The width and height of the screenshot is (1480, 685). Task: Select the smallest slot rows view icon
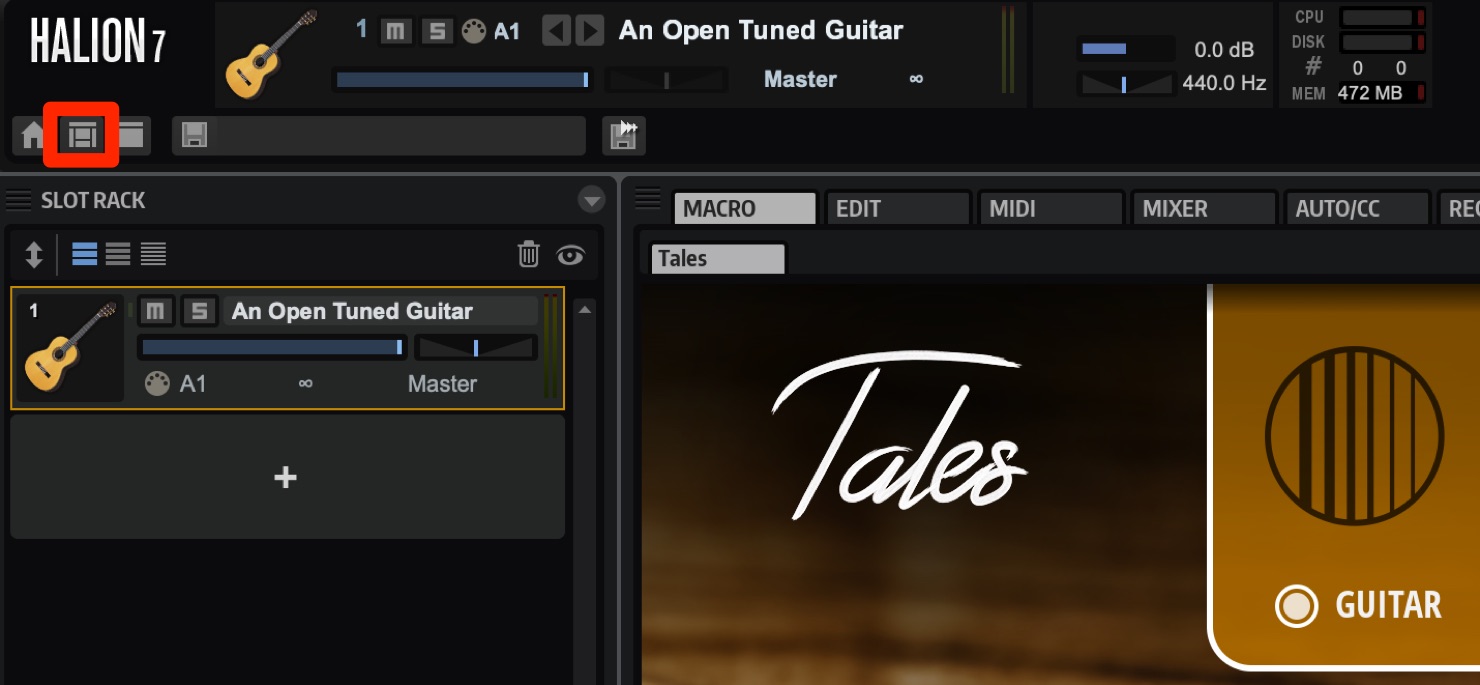[153, 254]
